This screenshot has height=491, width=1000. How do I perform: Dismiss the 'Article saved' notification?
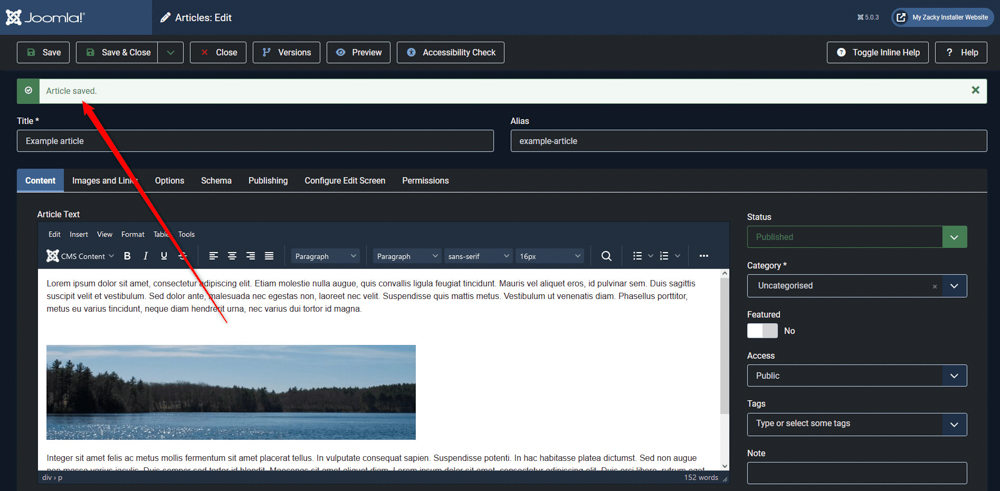click(975, 90)
